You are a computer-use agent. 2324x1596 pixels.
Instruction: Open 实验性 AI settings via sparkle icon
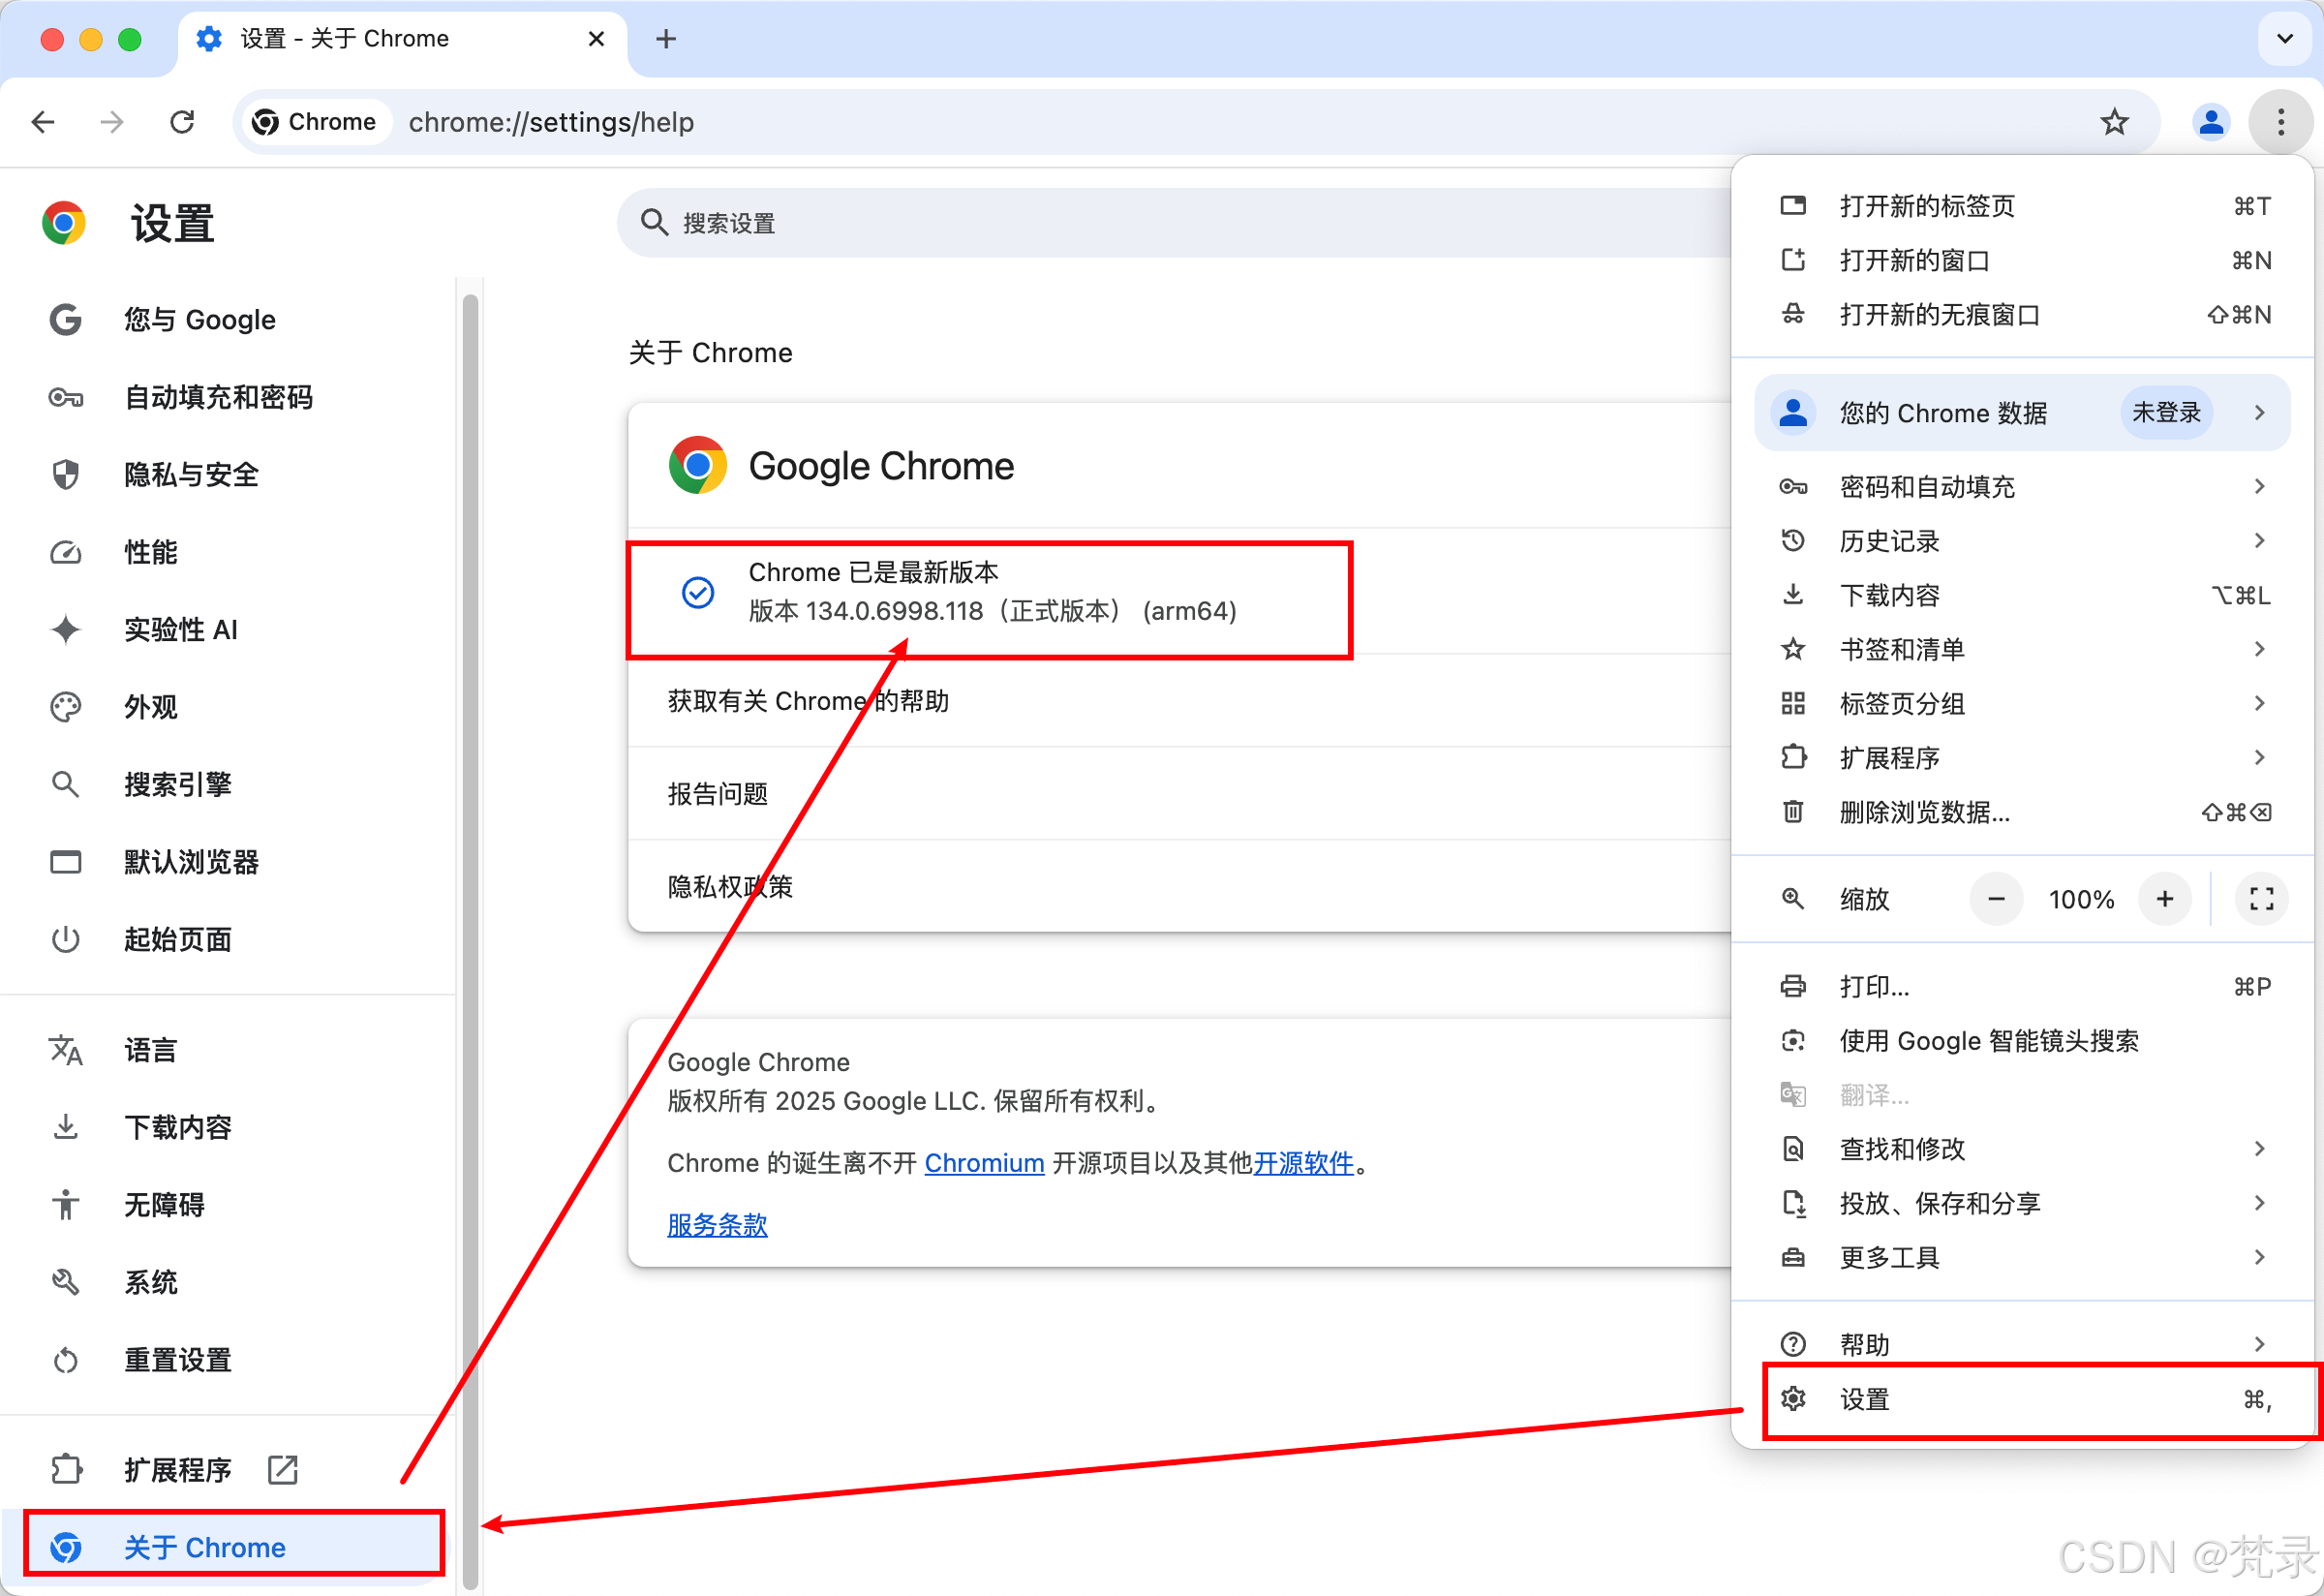[65, 629]
